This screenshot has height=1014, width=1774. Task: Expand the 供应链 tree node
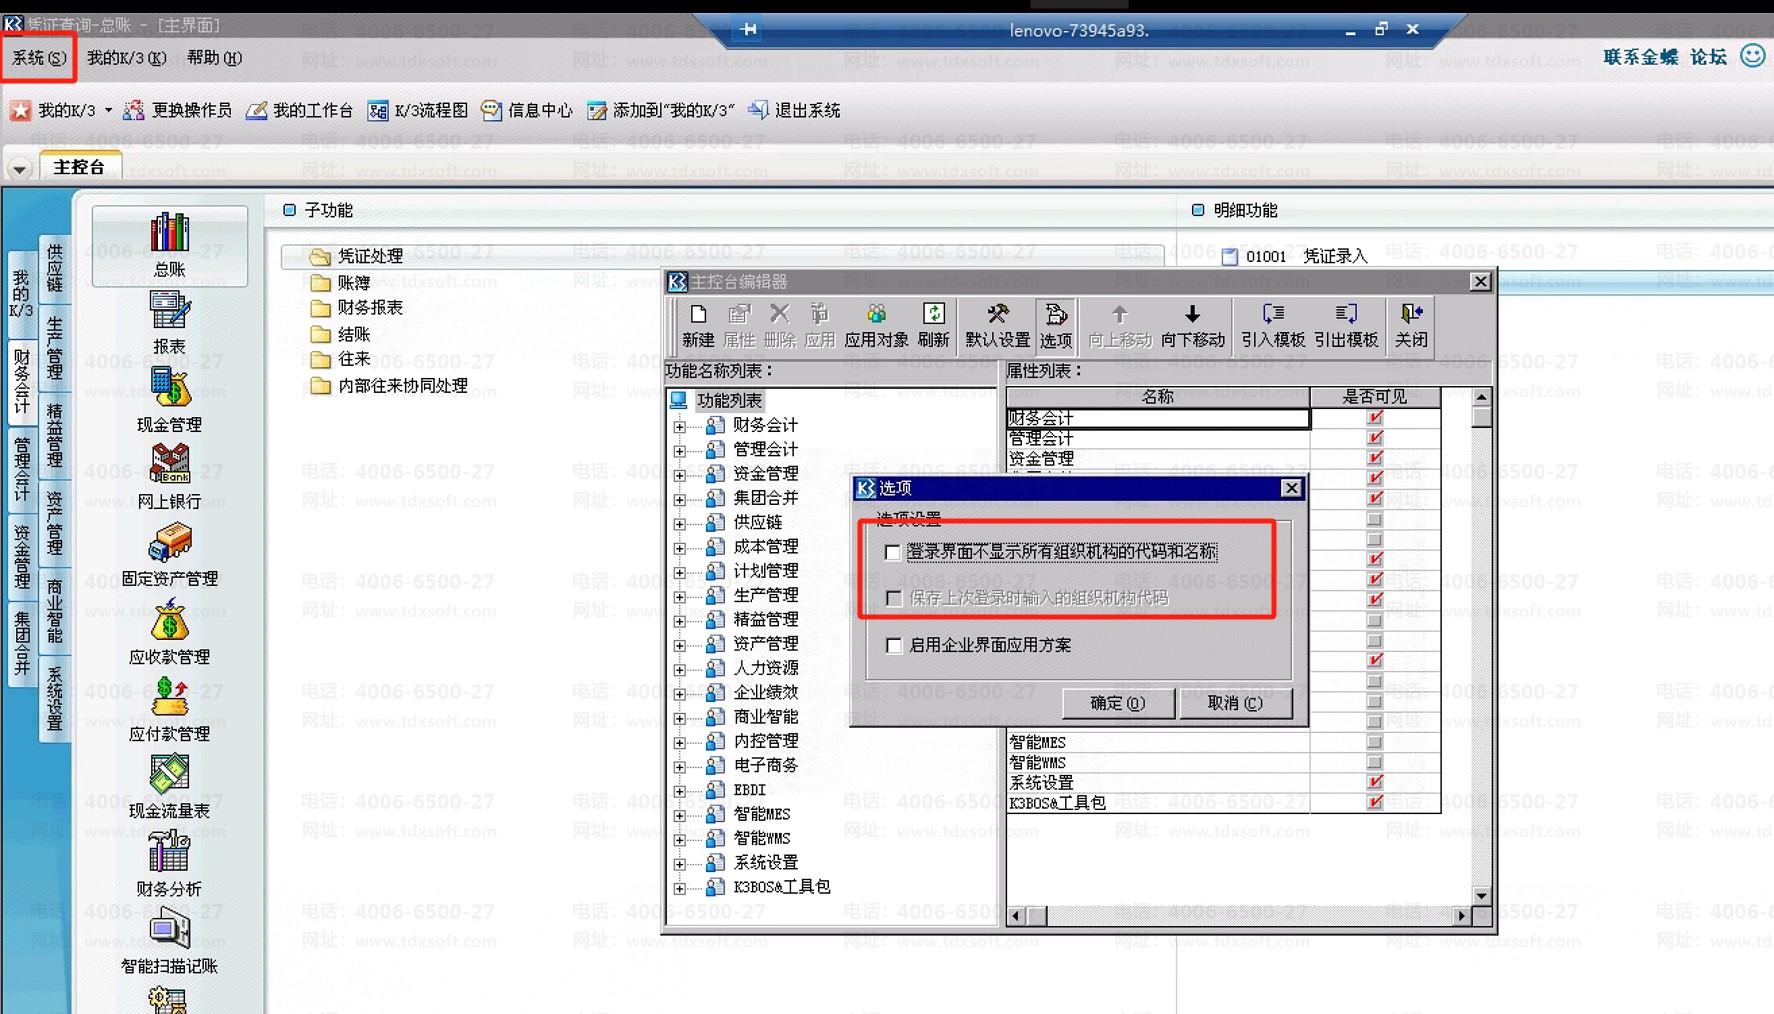point(680,523)
